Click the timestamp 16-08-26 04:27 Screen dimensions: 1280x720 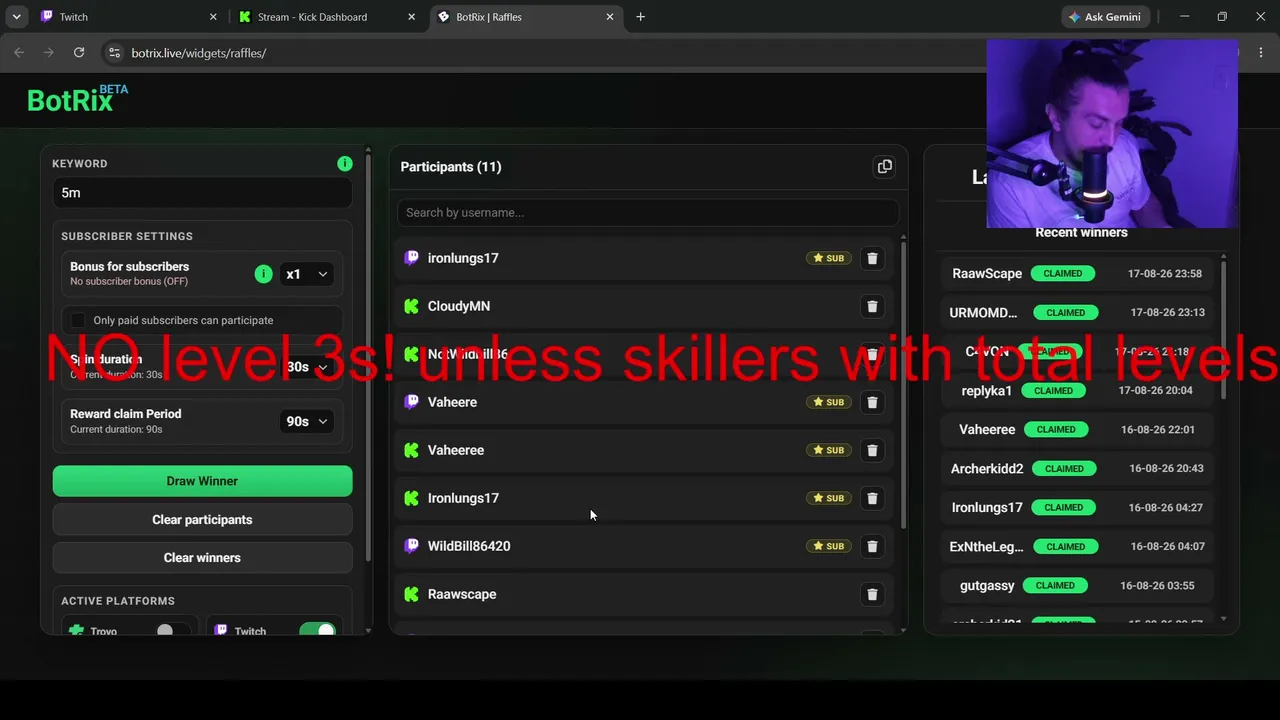pos(1167,507)
